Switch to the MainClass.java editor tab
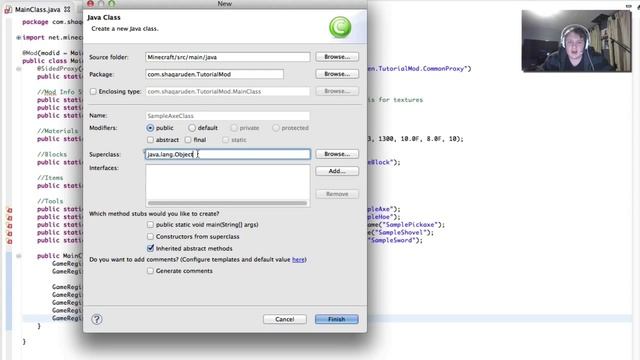 pyautogui.click(x=38, y=9)
